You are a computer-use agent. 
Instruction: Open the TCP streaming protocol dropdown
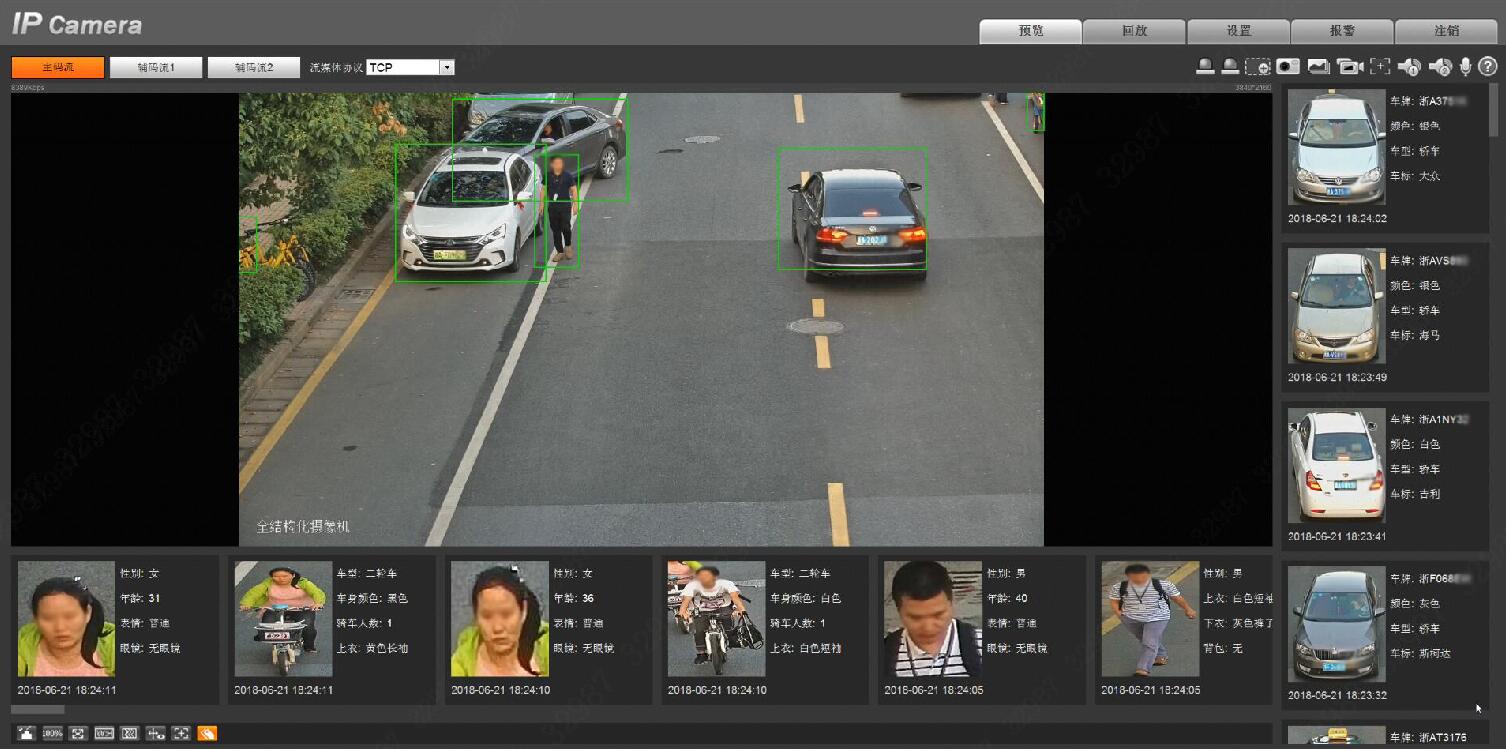411,67
